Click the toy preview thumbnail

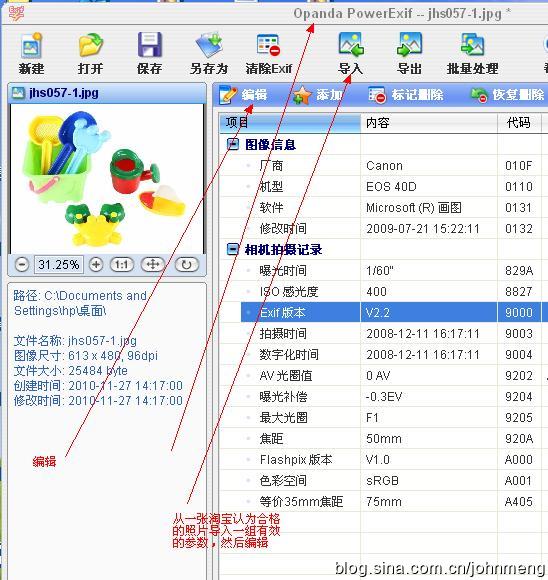[107, 178]
